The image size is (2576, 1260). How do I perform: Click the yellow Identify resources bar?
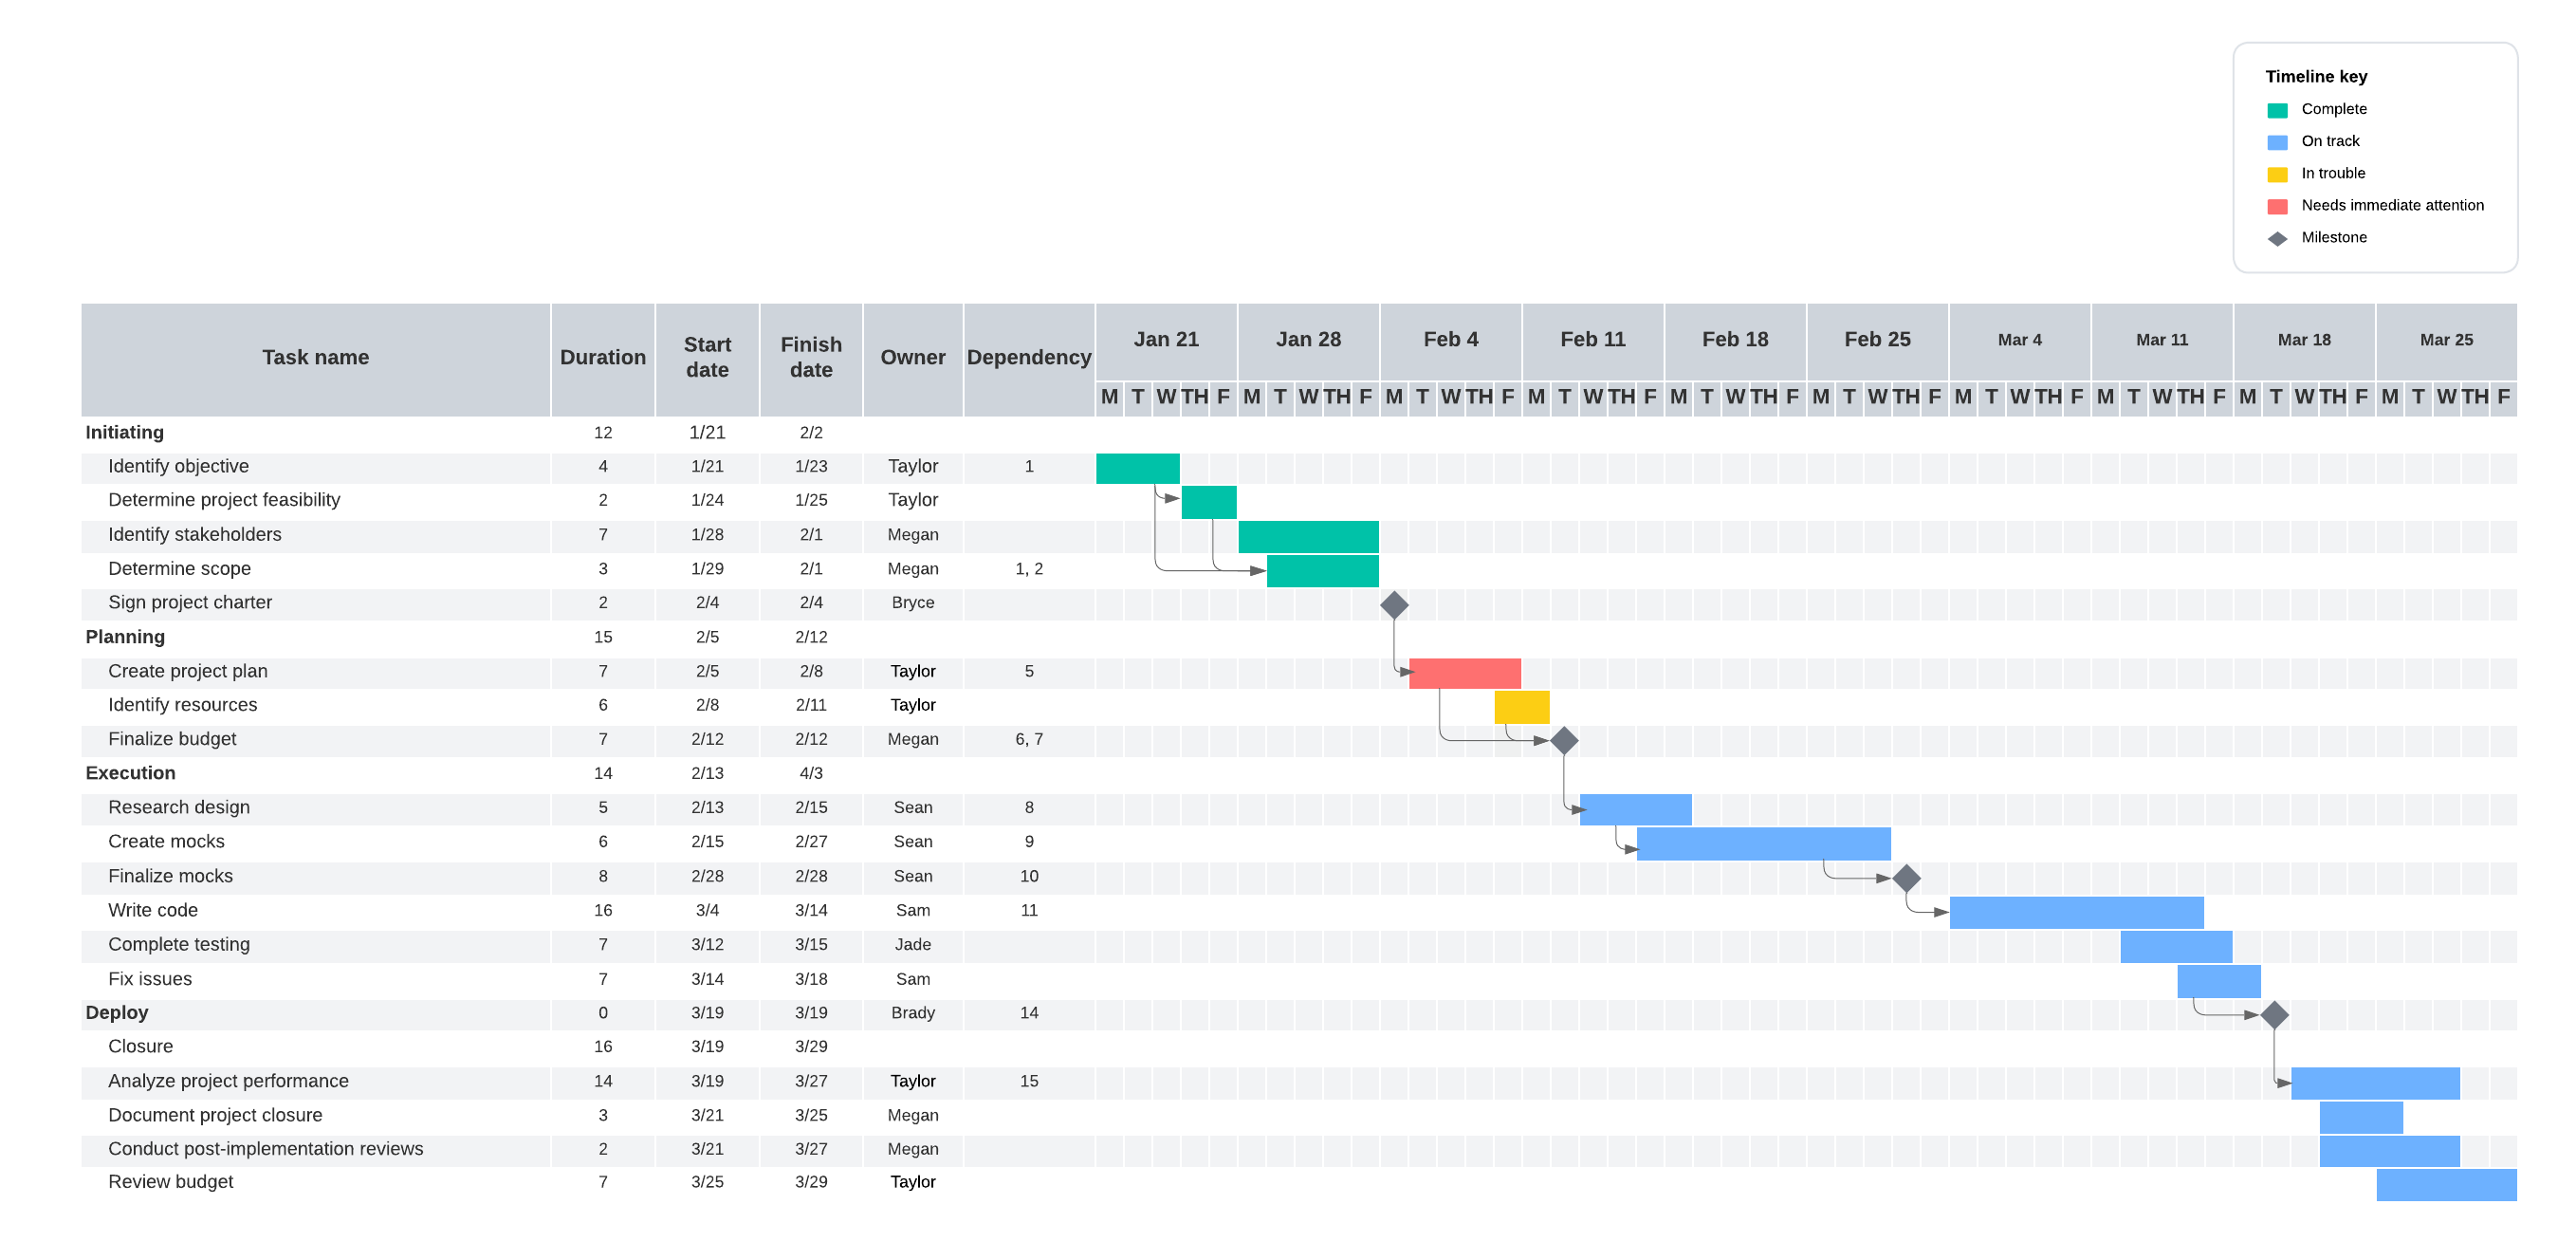click(1521, 705)
